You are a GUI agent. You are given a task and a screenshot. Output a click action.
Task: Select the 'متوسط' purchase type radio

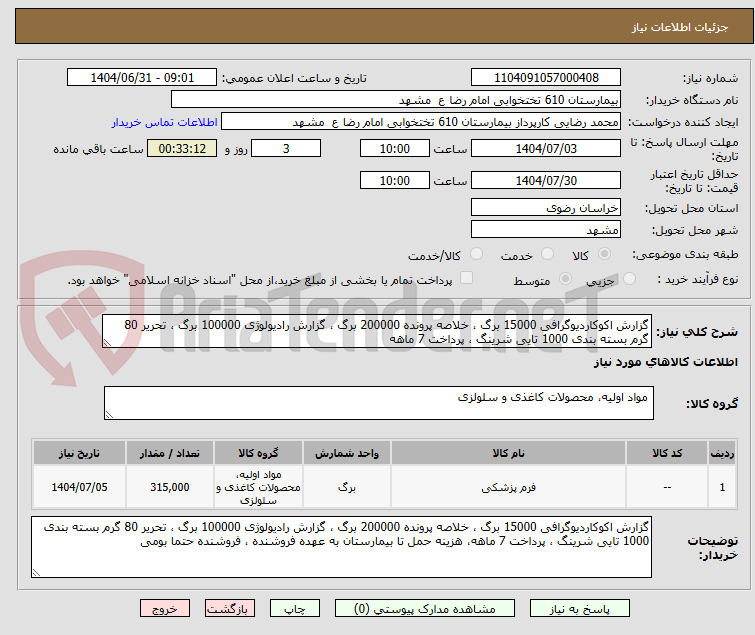(x=565, y=279)
